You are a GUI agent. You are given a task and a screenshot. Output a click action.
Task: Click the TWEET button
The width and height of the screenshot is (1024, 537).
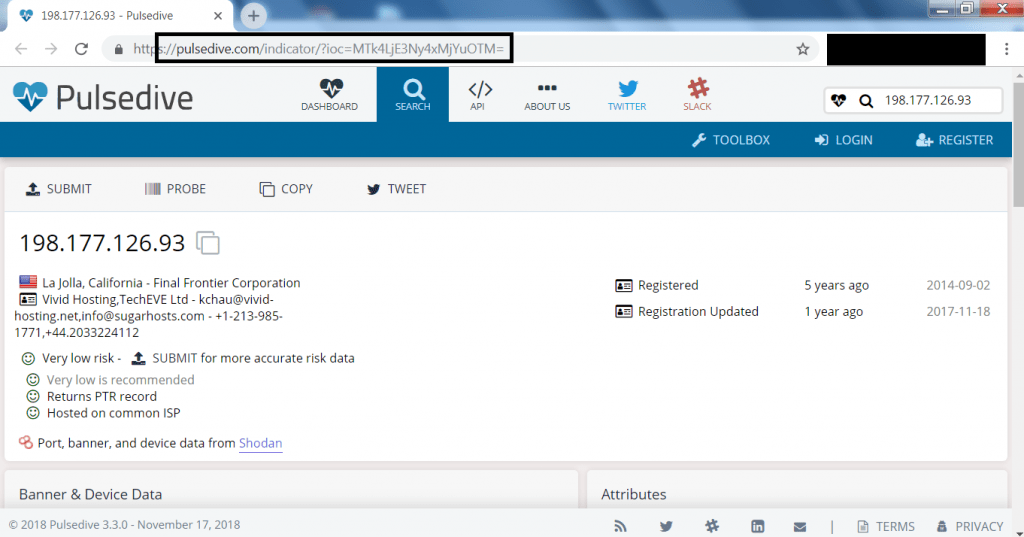click(396, 189)
